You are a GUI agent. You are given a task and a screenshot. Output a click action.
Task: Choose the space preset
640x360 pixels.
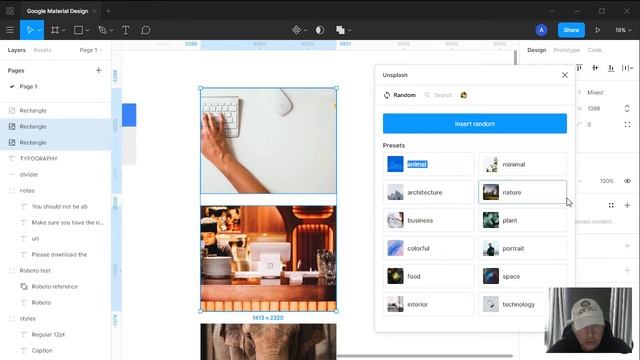click(x=522, y=276)
